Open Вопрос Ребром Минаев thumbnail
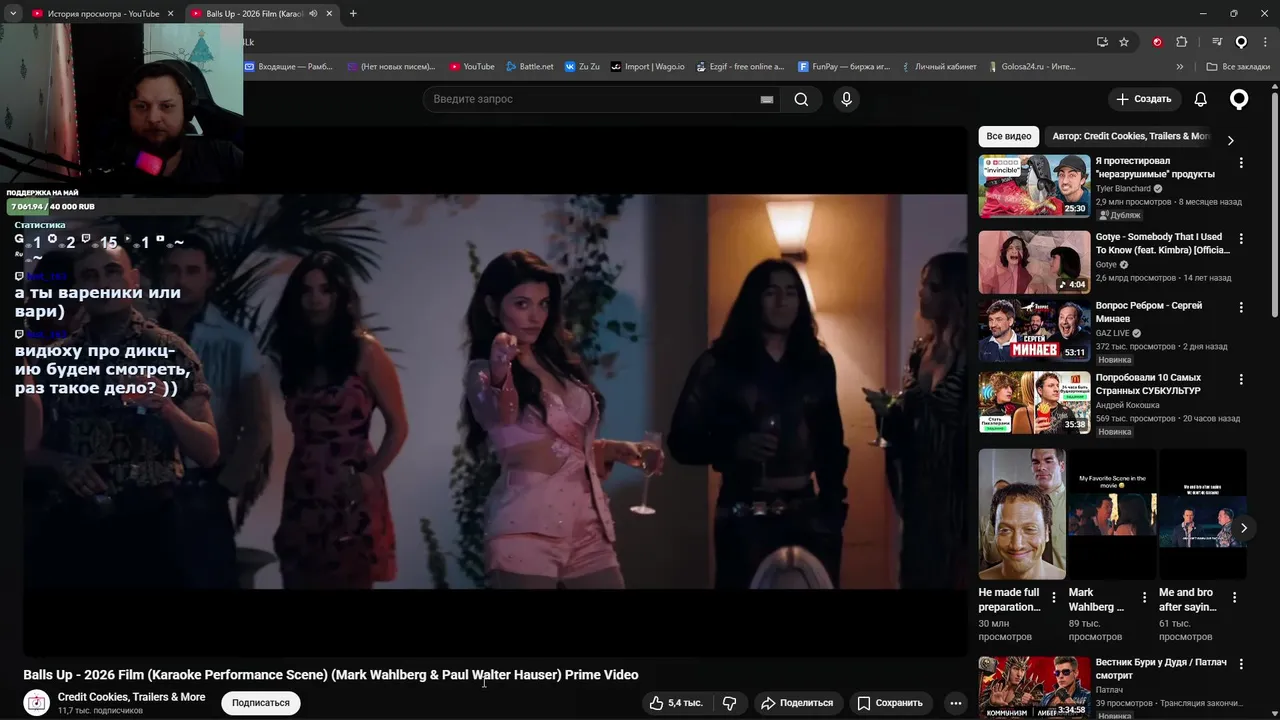Viewport: 1280px width, 720px height. tap(1034, 330)
